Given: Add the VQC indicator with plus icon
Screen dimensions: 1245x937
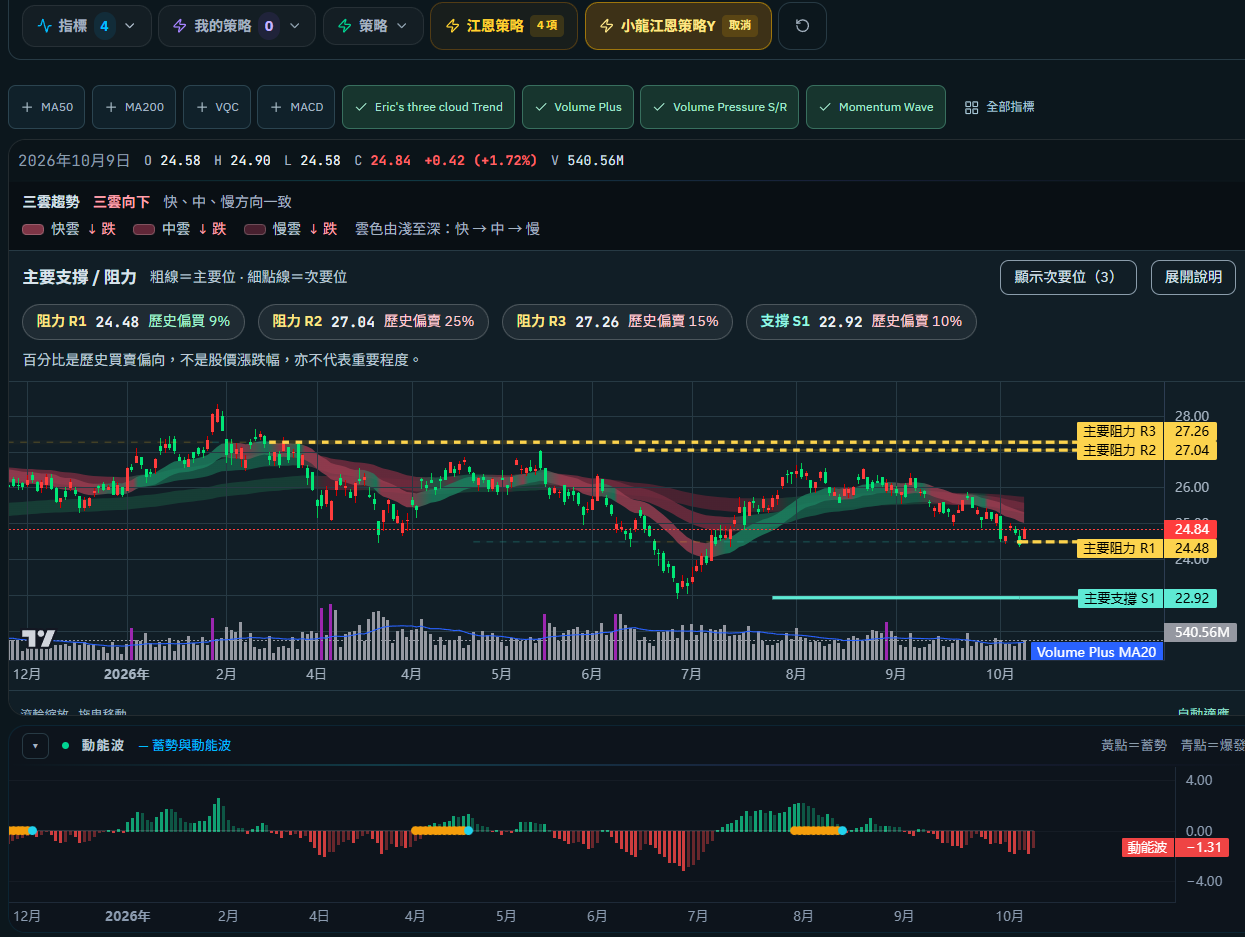Looking at the screenshot, I should click(x=217, y=107).
